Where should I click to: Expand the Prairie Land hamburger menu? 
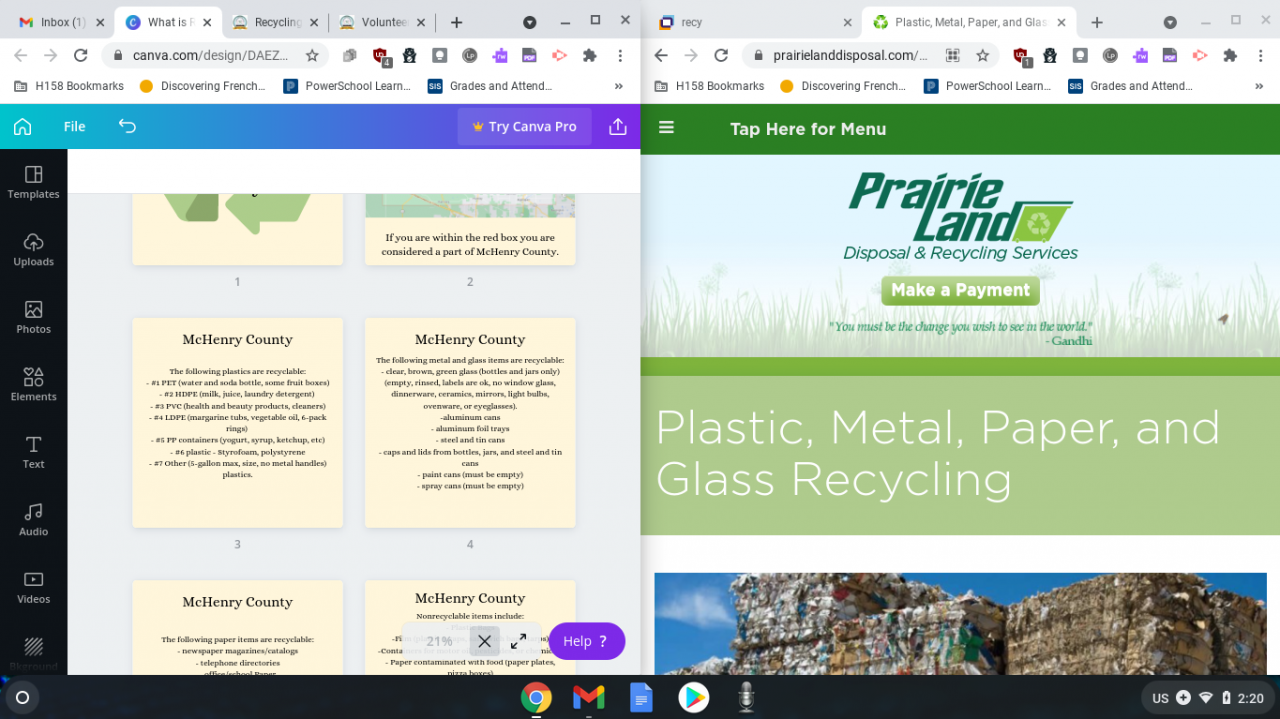667,128
